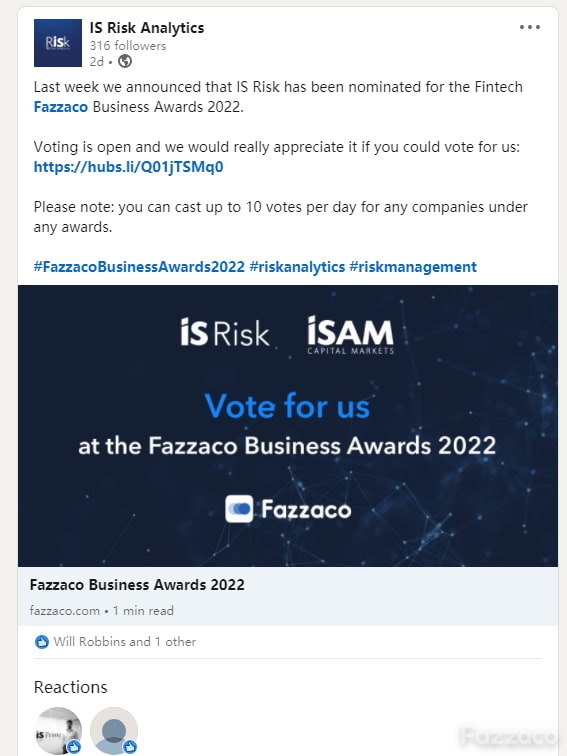The width and height of the screenshot is (567, 756).
Task: Open the hubs.li voting URL
Action: 128,167
